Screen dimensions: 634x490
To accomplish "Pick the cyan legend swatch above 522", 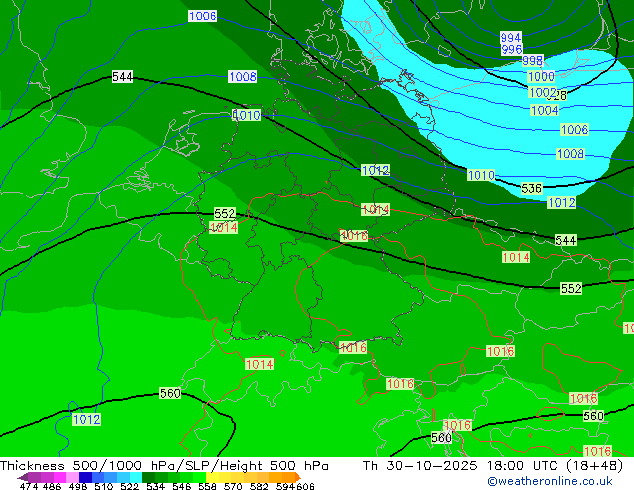I will [x=136, y=477].
